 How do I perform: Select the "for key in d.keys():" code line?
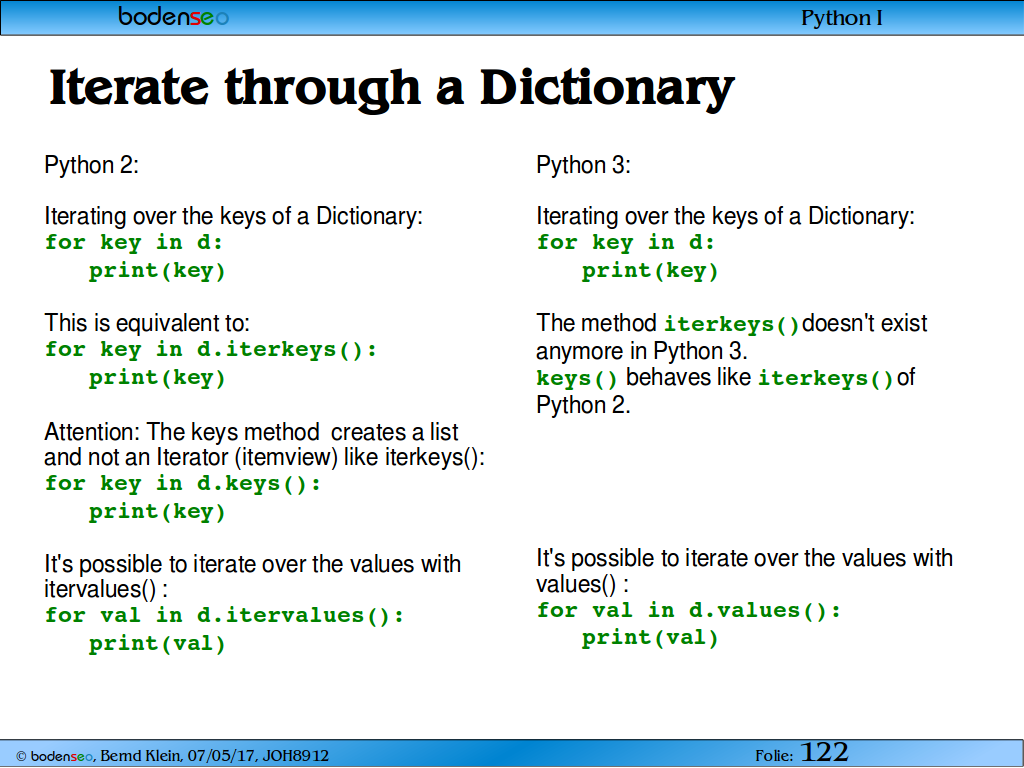(183, 484)
